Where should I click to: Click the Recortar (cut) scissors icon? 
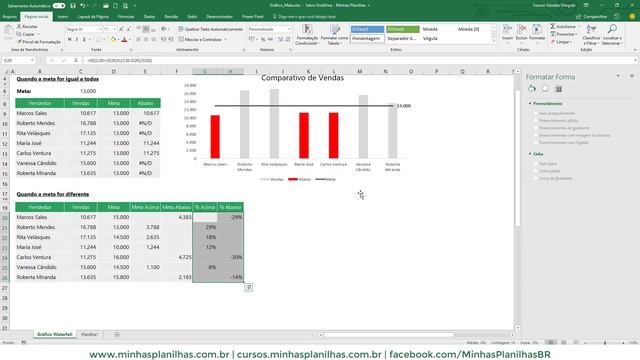click(x=19, y=26)
